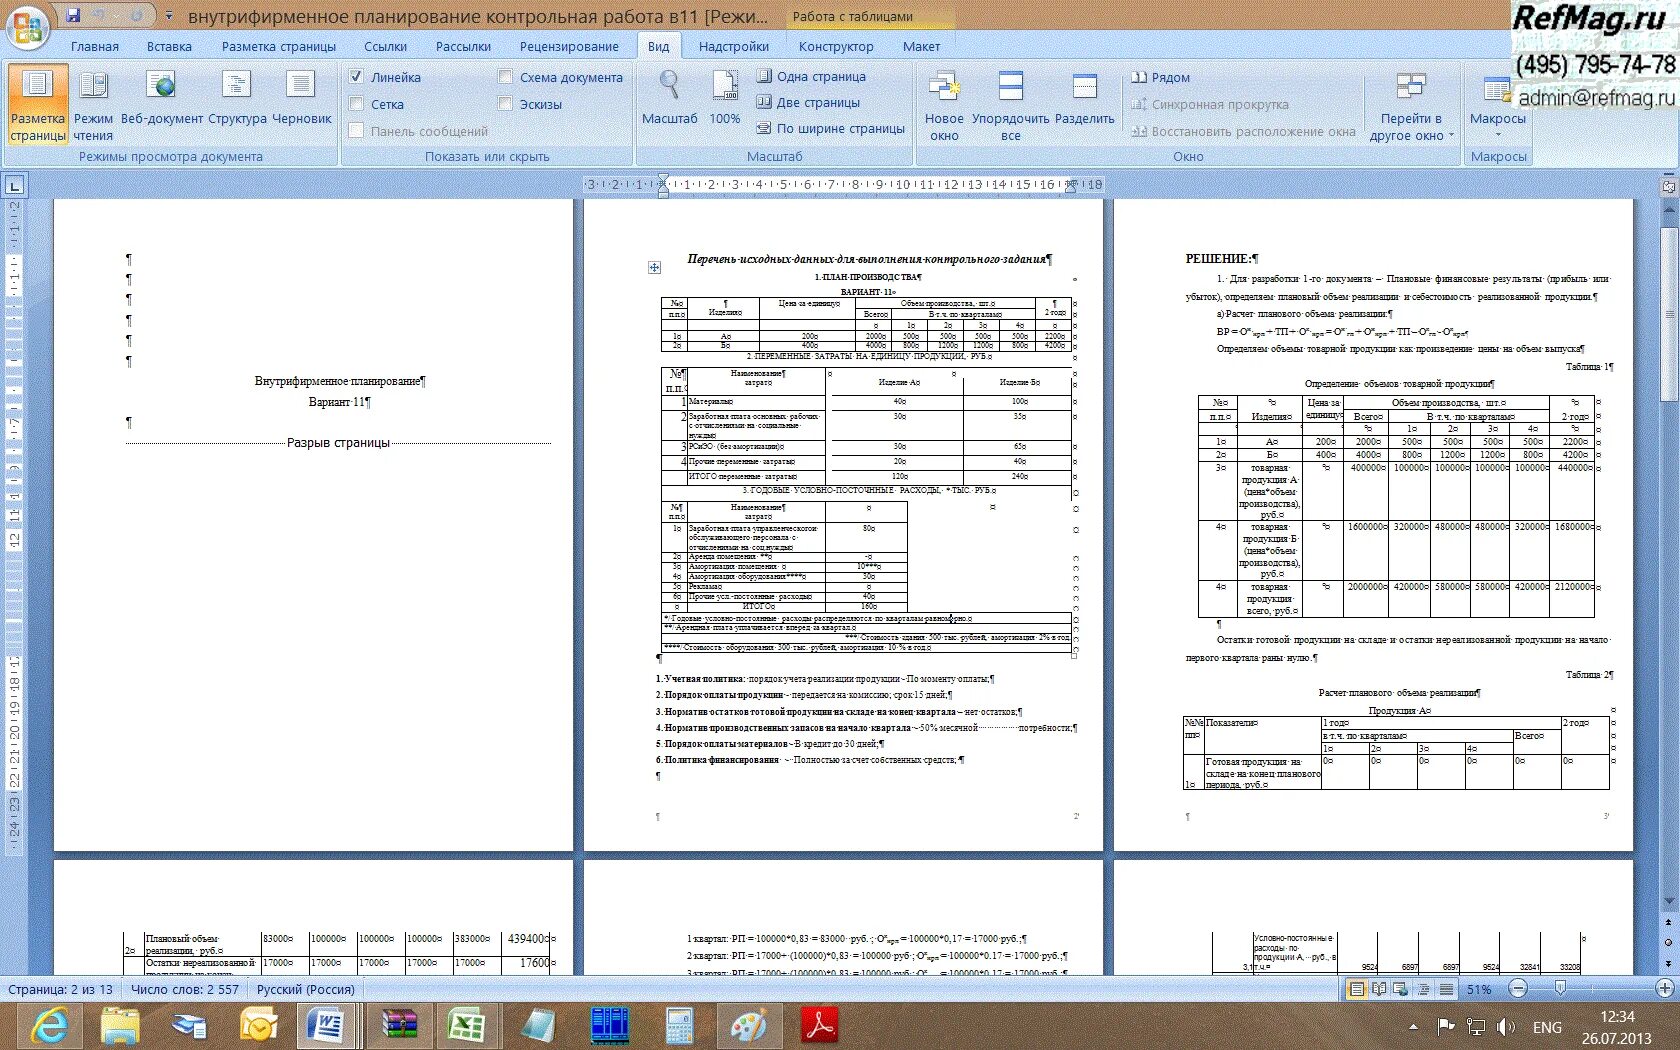This screenshot has width=1680, height=1050.
Task: Show two pages (Две страницы)
Action: 808,102
